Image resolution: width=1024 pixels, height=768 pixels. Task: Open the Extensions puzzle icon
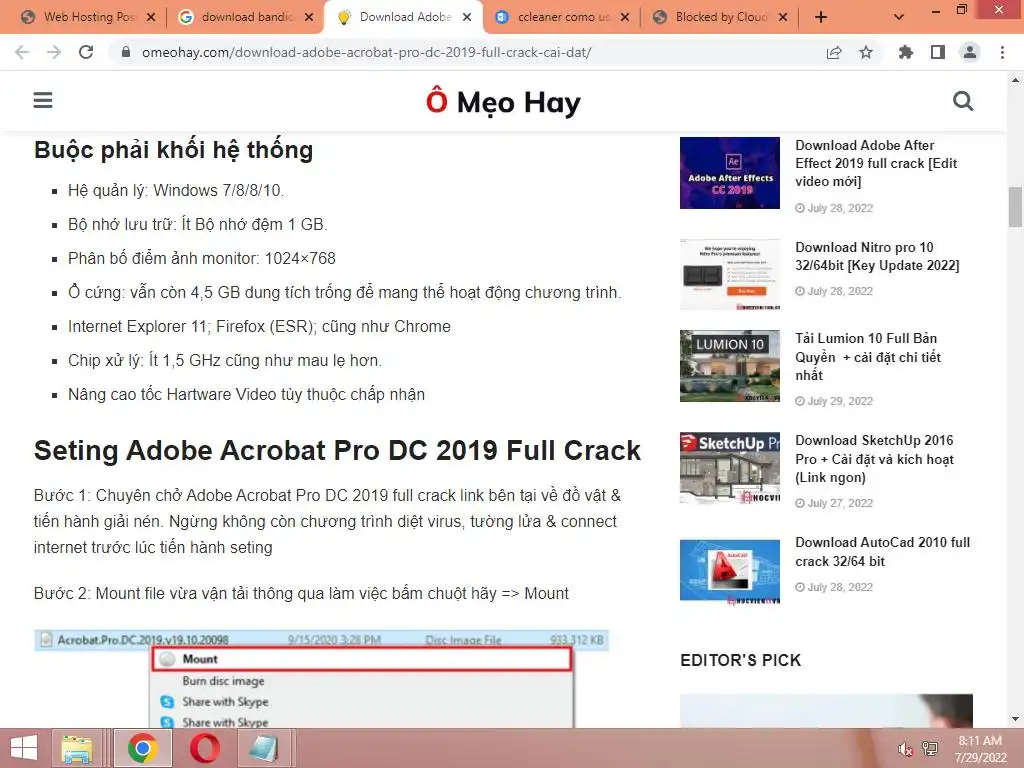point(906,52)
